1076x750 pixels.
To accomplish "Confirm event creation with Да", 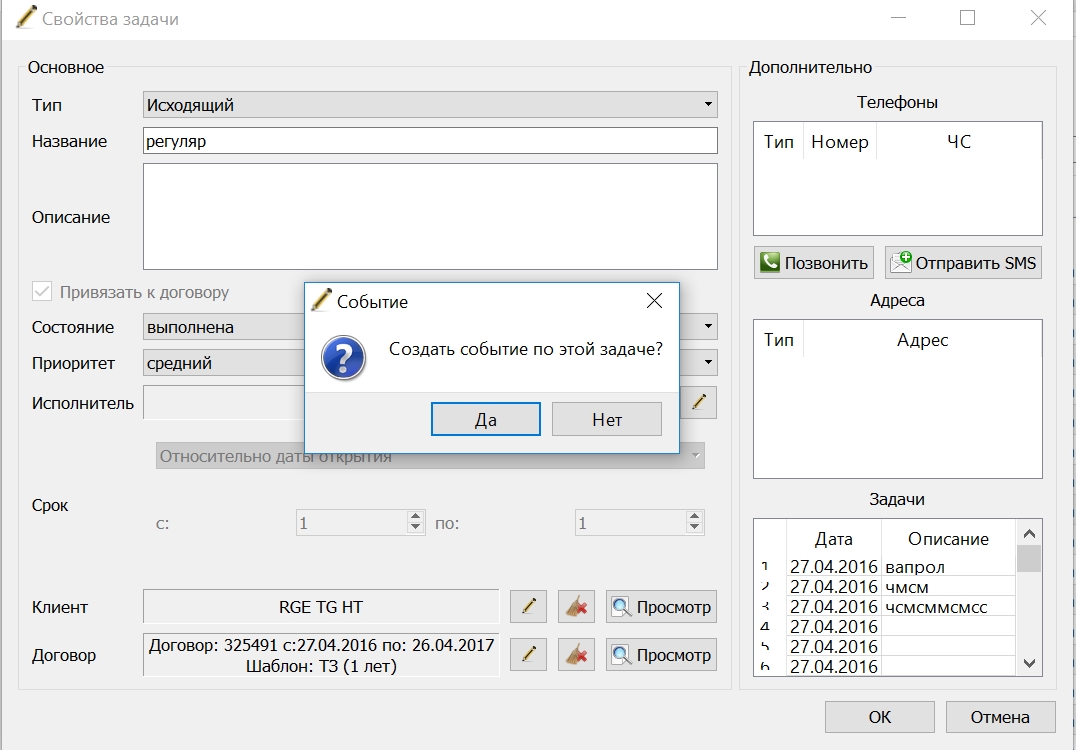I will pyautogui.click(x=486, y=419).
